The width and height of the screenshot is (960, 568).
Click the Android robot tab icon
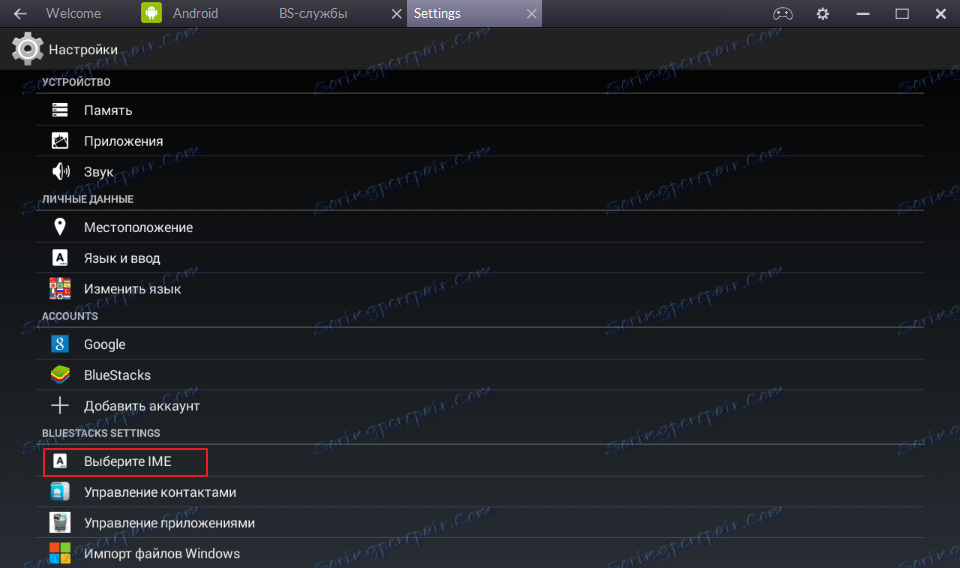(151, 13)
